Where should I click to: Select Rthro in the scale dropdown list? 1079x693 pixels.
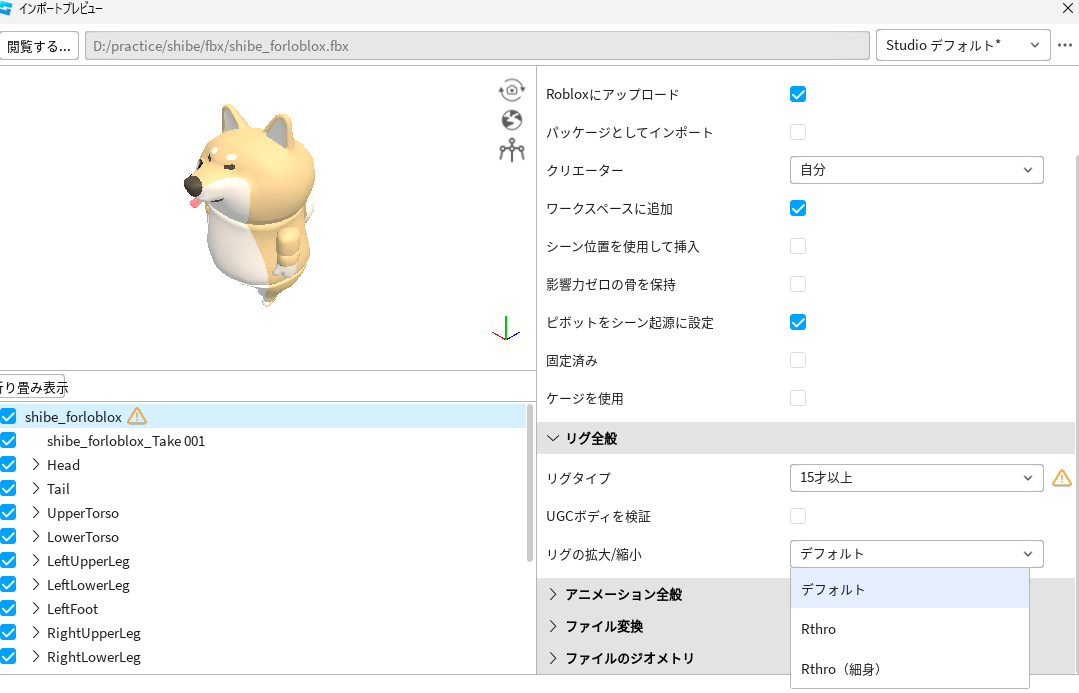(x=910, y=629)
